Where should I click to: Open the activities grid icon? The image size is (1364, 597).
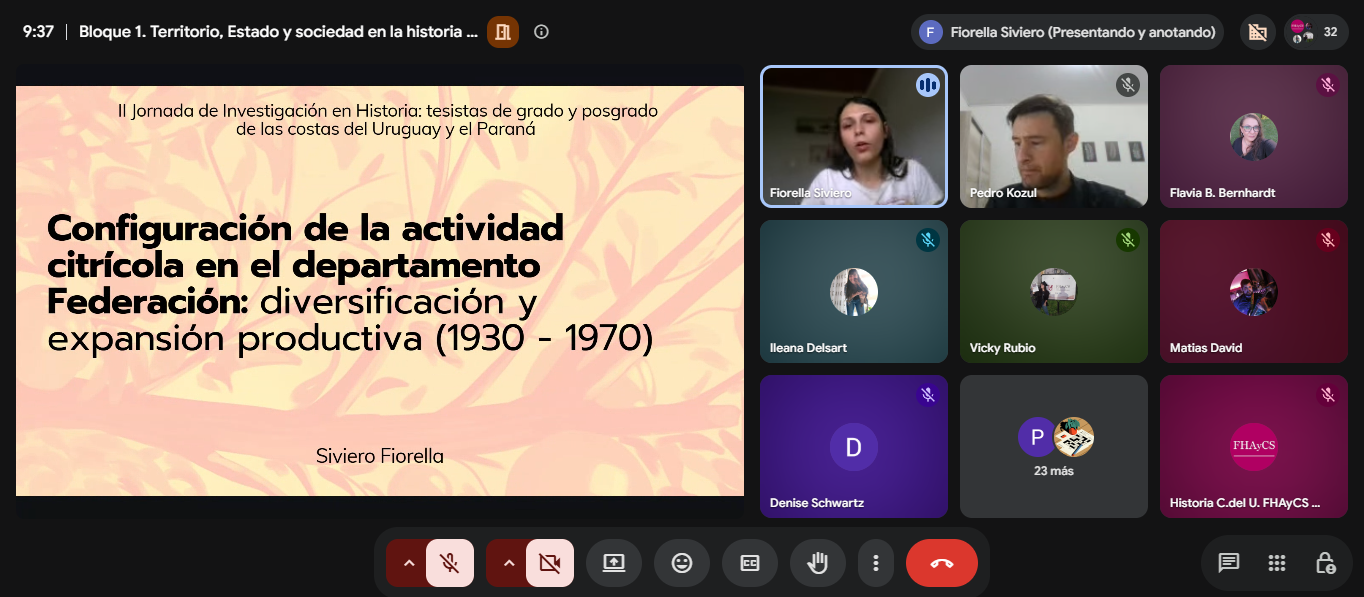1277,563
